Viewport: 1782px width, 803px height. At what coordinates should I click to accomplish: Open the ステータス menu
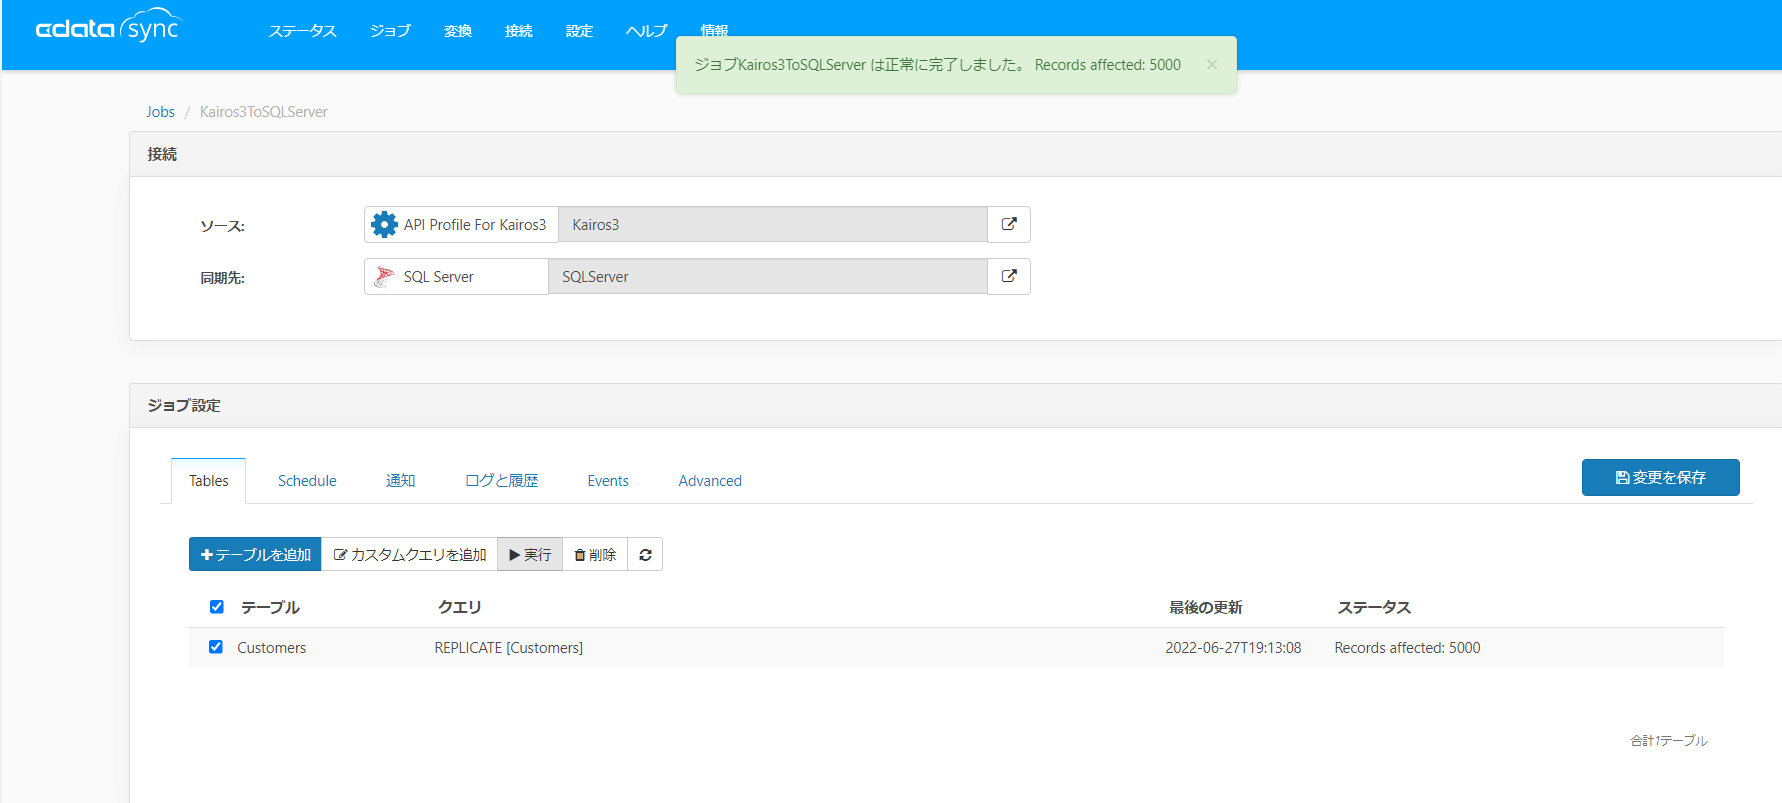point(302,31)
